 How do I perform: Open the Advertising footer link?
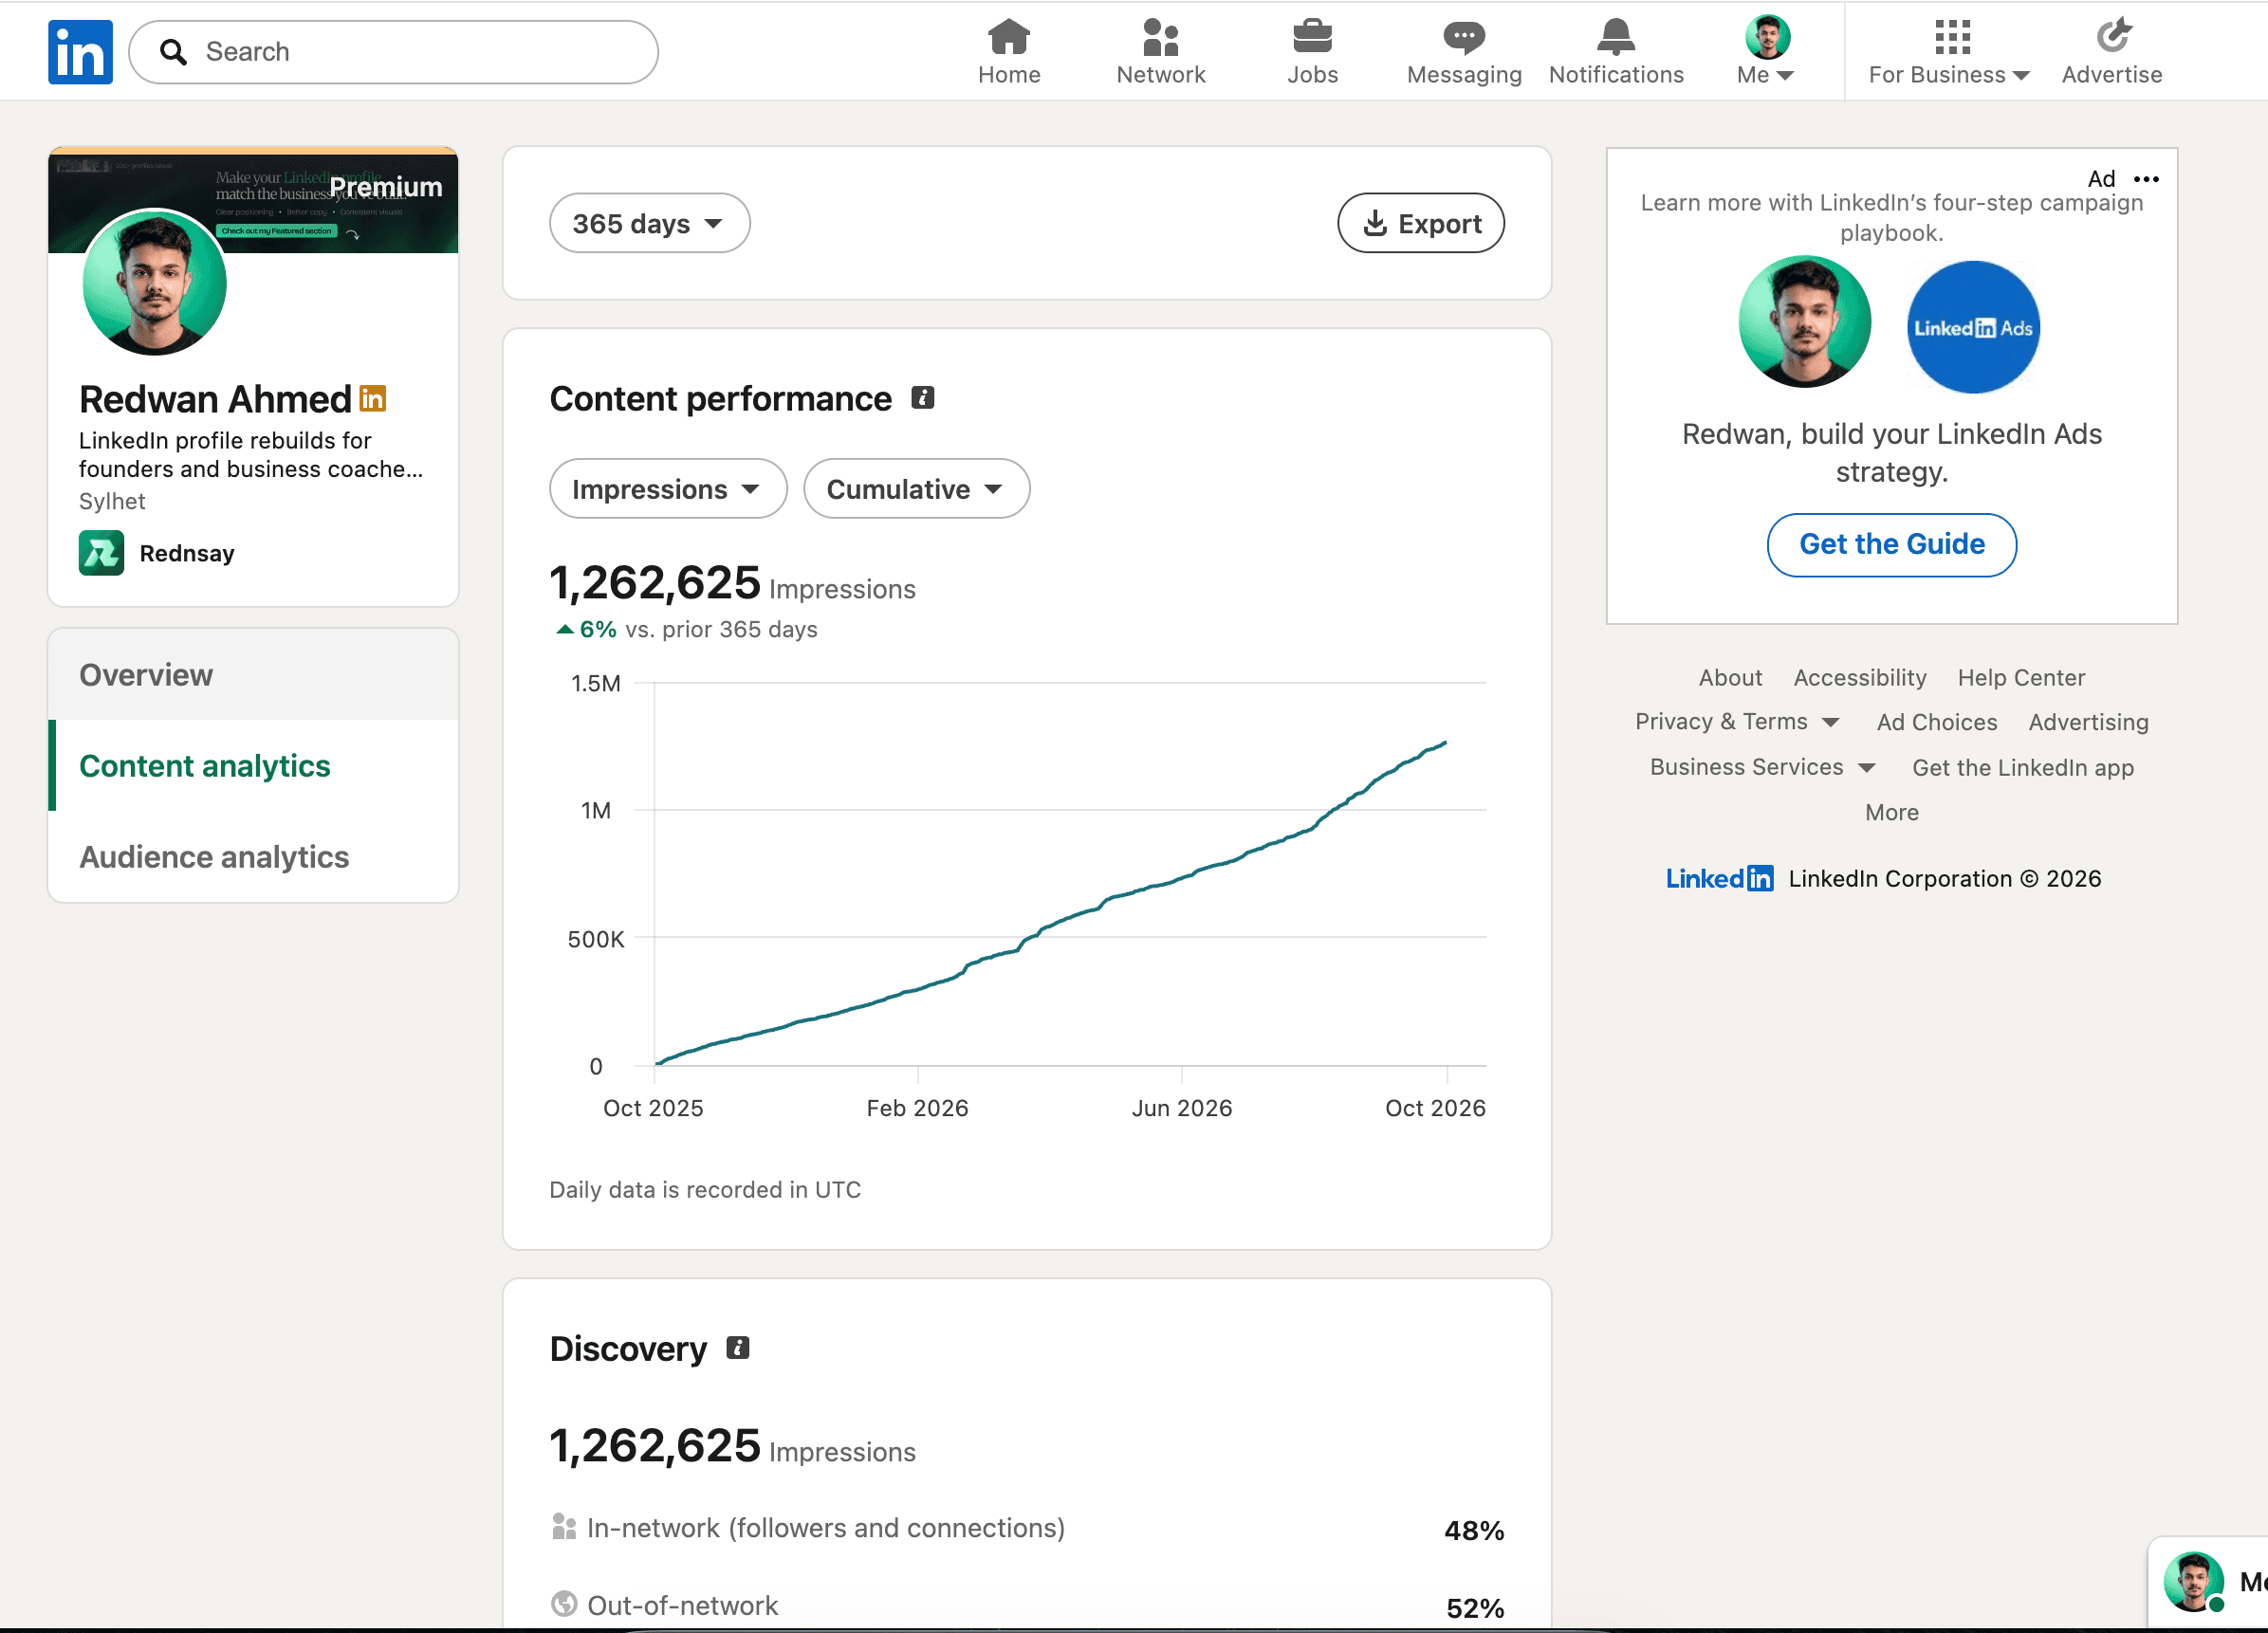2088,722
